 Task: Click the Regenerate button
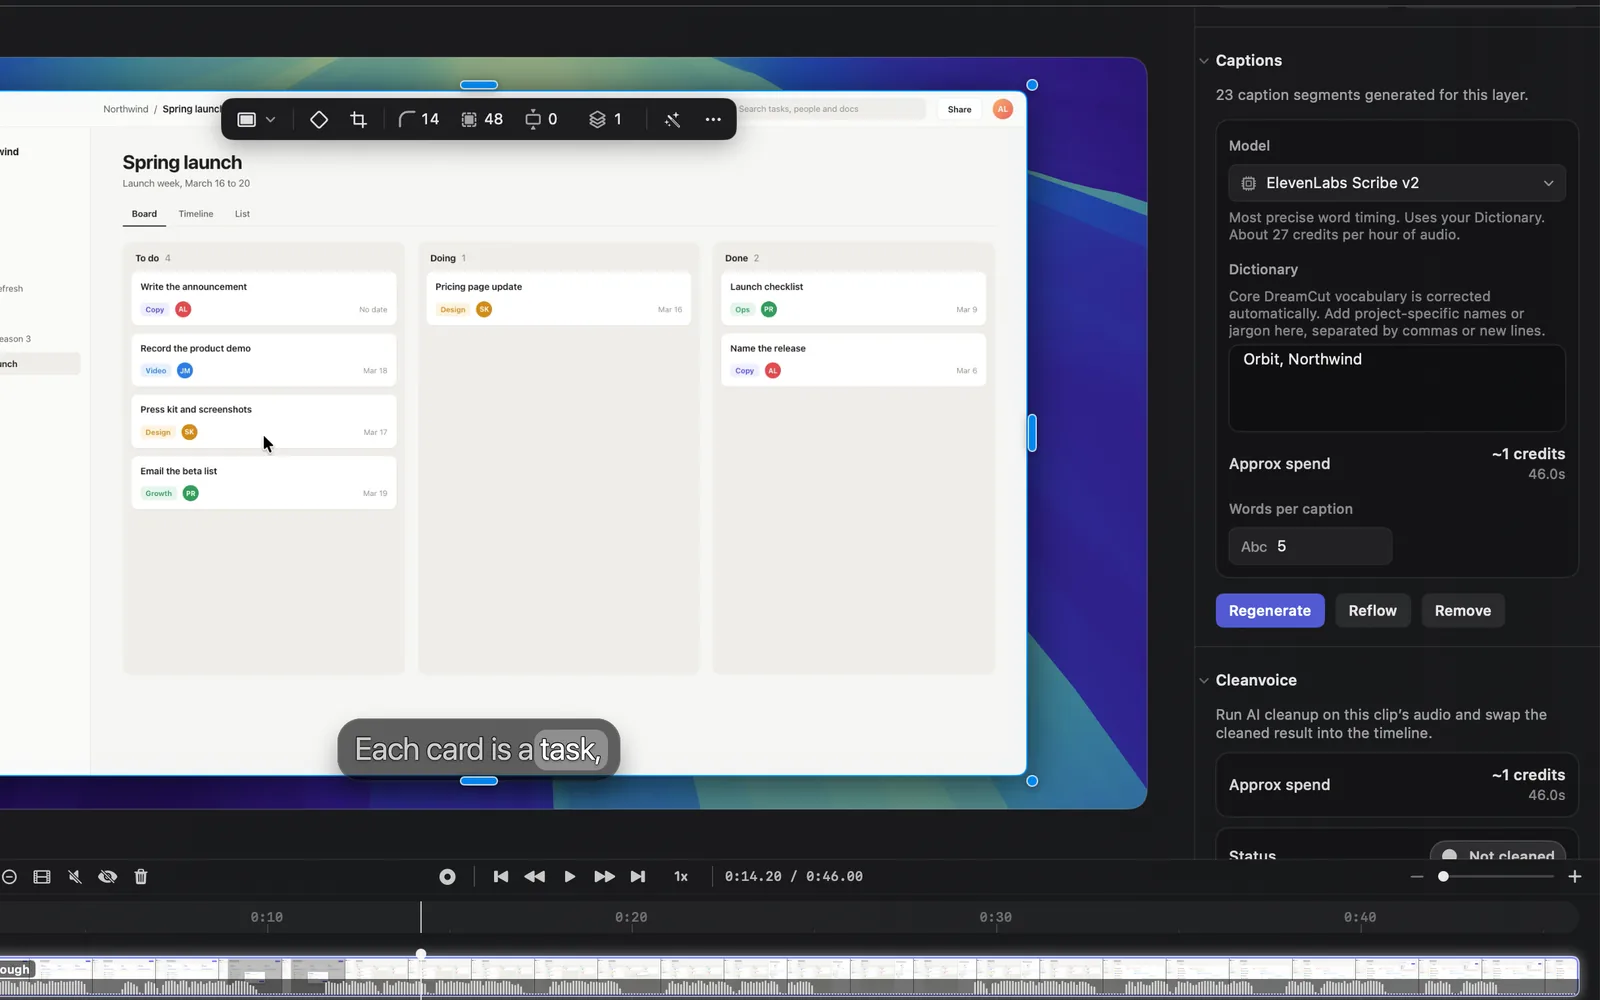[1270, 610]
